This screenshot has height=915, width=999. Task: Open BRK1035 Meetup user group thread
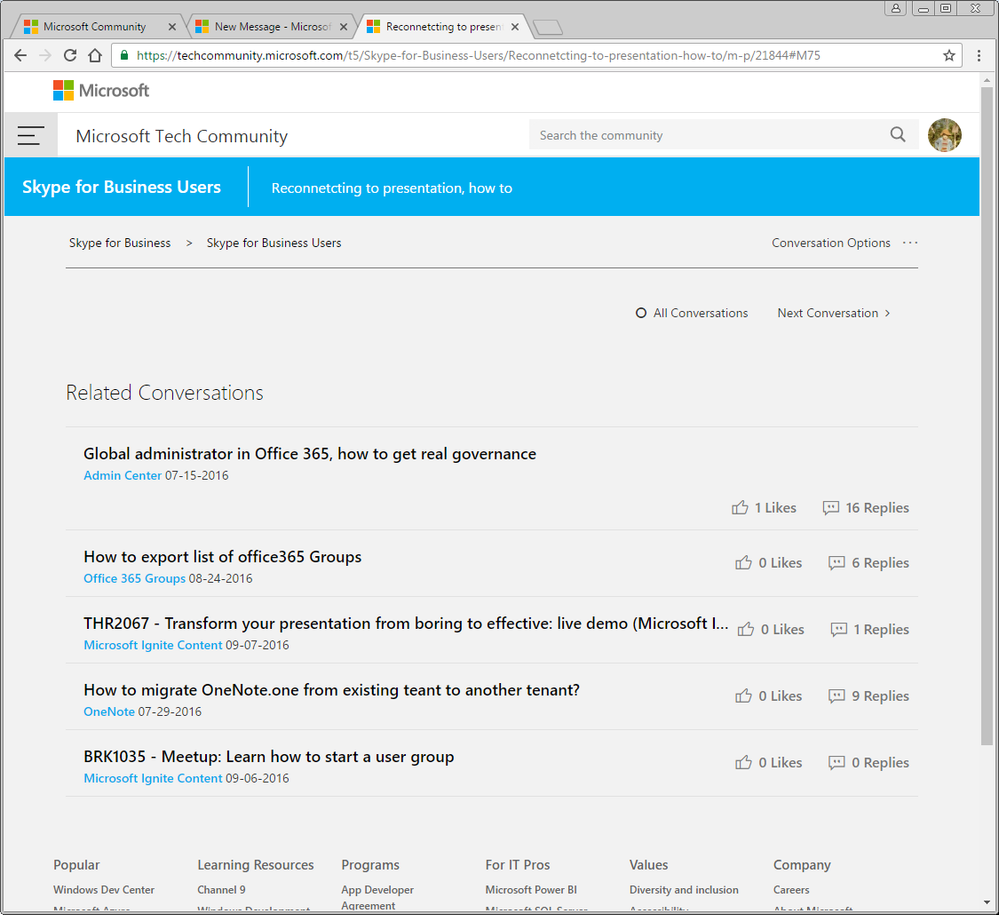(269, 756)
